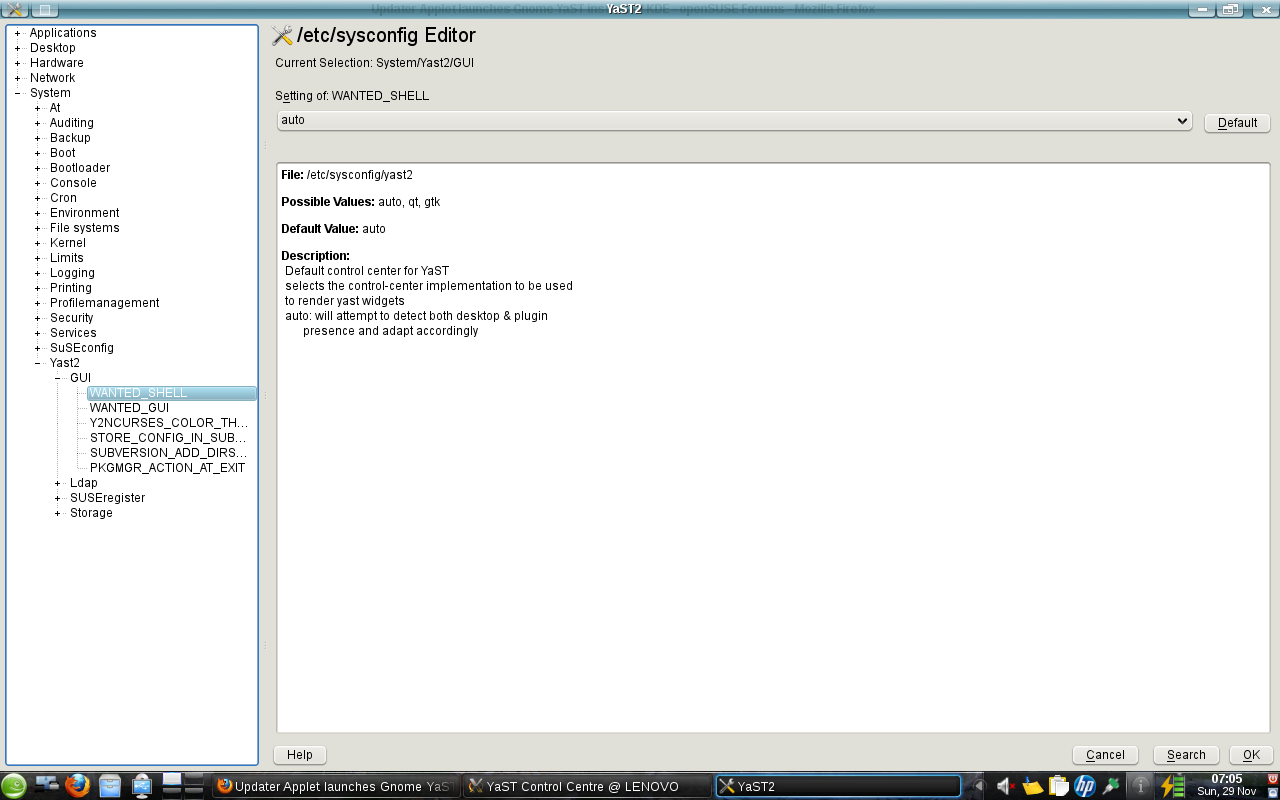Switch to YaST Control Centre taskbar entry
Image resolution: width=1280 pixels, height=800 pixels.
[x=588, y=786]
